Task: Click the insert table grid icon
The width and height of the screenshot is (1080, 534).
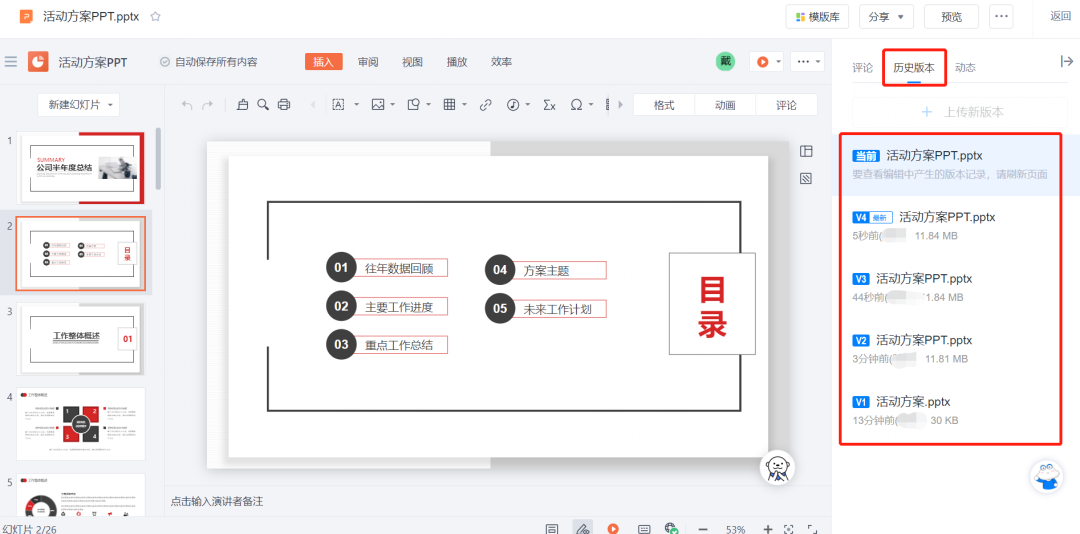Action: pyautogui.click(x=449, y=105)
